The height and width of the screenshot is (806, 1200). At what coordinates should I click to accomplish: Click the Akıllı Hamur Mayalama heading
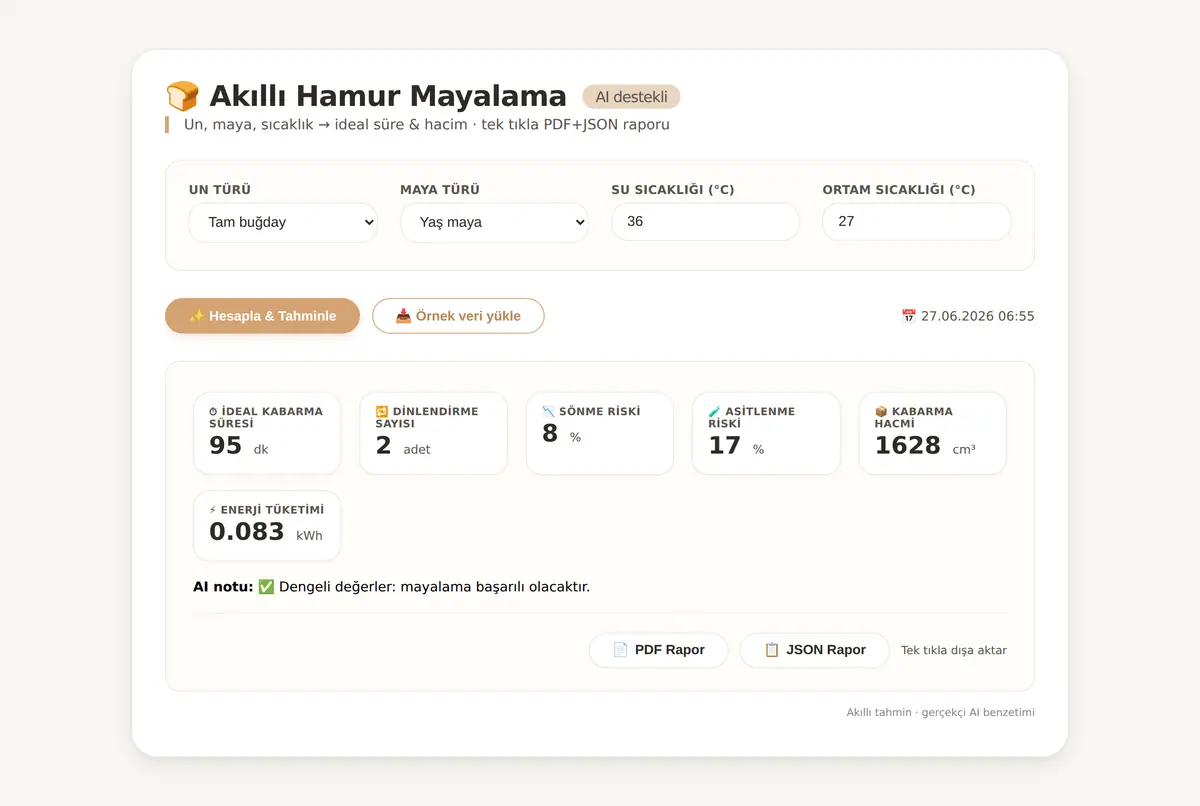click(x=388, y=96)
